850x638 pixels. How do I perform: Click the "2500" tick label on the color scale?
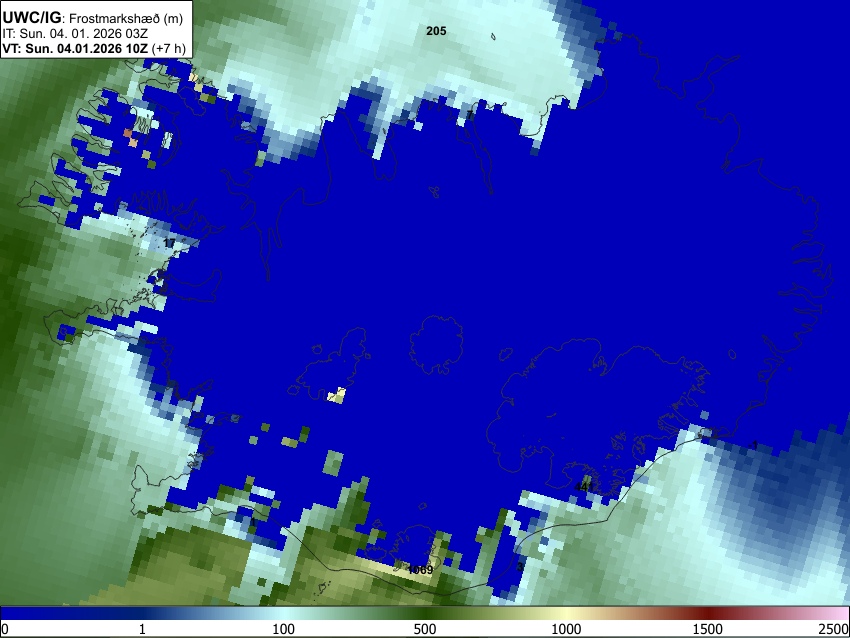[834, 629]
